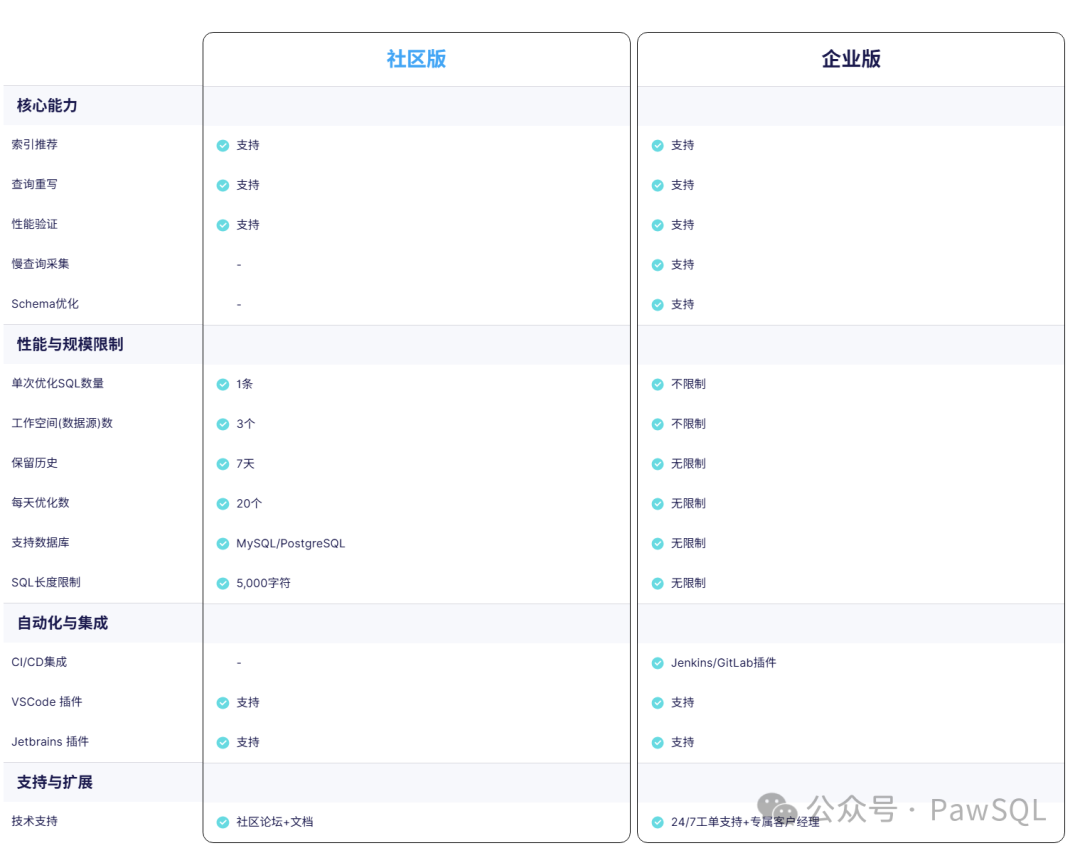The width and height of the screenshot is (1080, 853).
Task: Select the 企业版 column header tab
Action: 851,59
